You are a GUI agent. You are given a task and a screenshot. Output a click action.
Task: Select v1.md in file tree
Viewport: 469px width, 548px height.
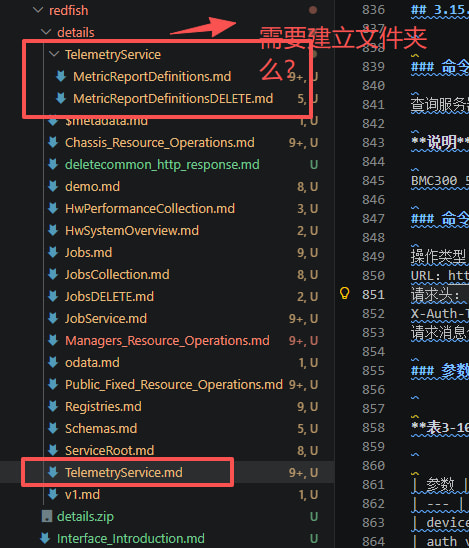[82, 495]
